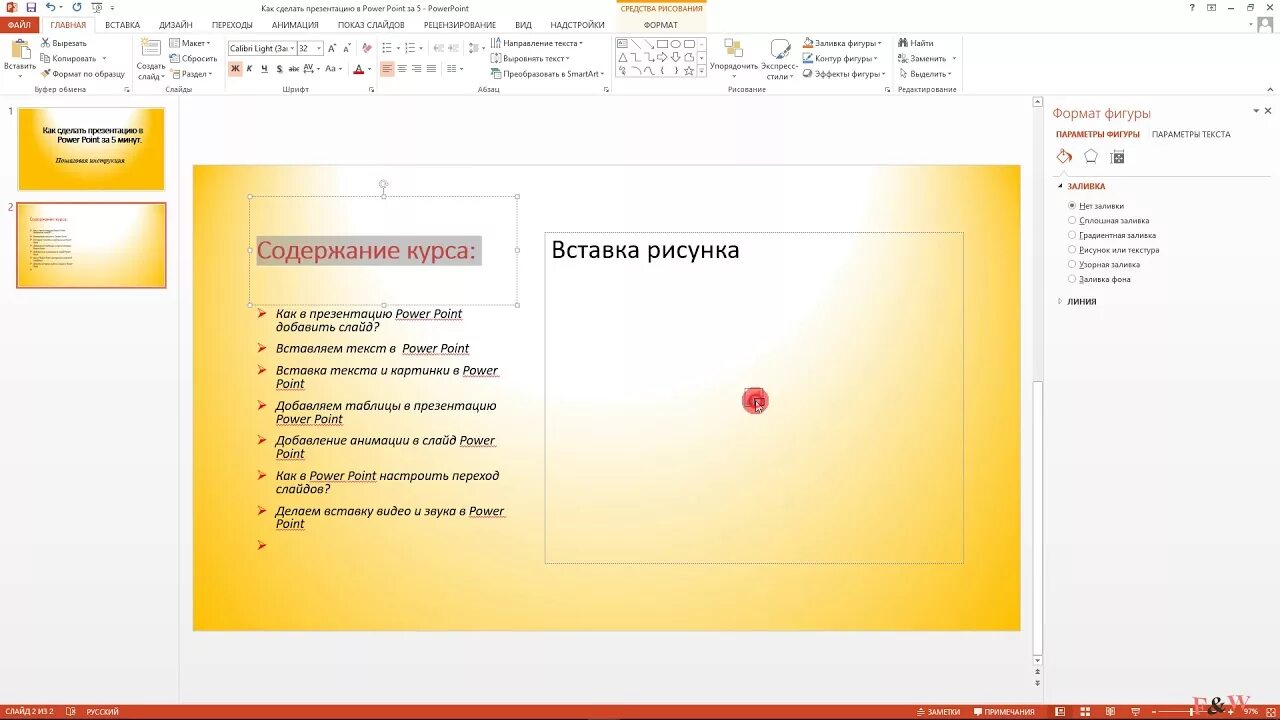Toggle strikethrough abc formatting

tap(293, 69)
